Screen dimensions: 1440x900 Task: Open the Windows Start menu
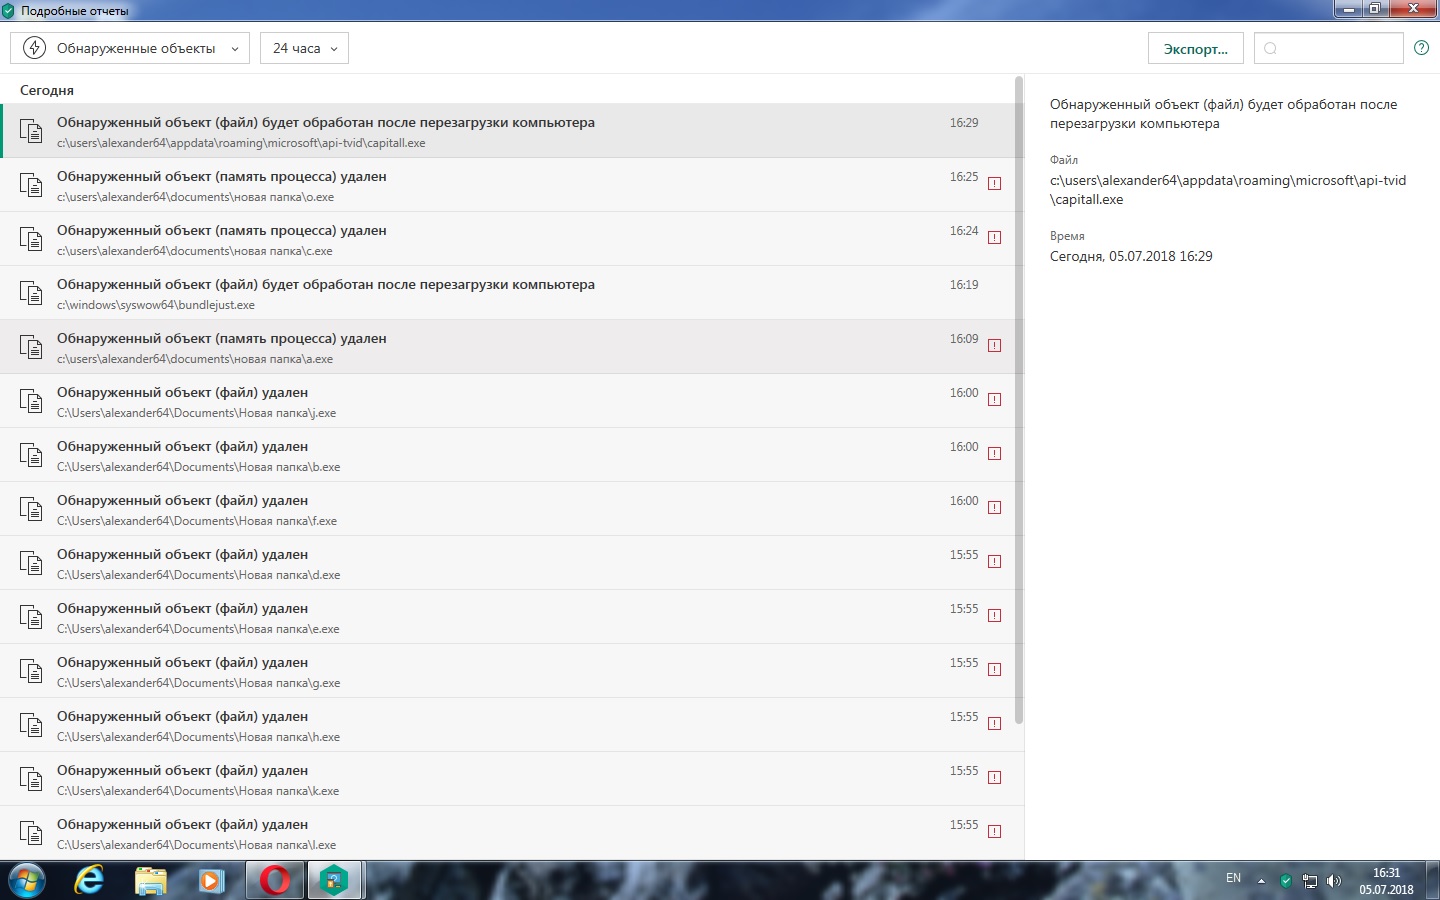(26, 880)
